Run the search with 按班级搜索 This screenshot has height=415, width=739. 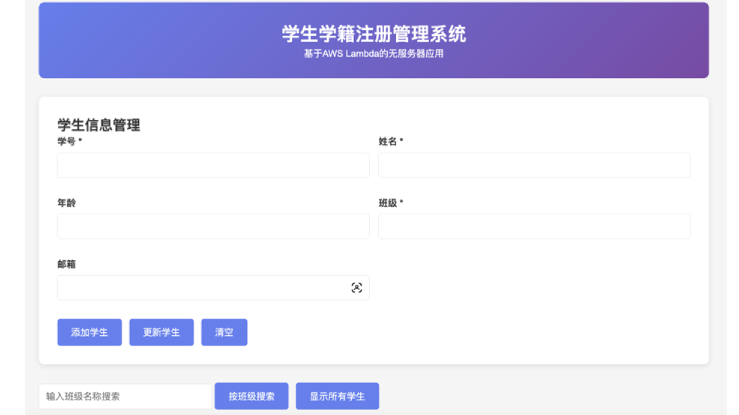pos(251,396)
